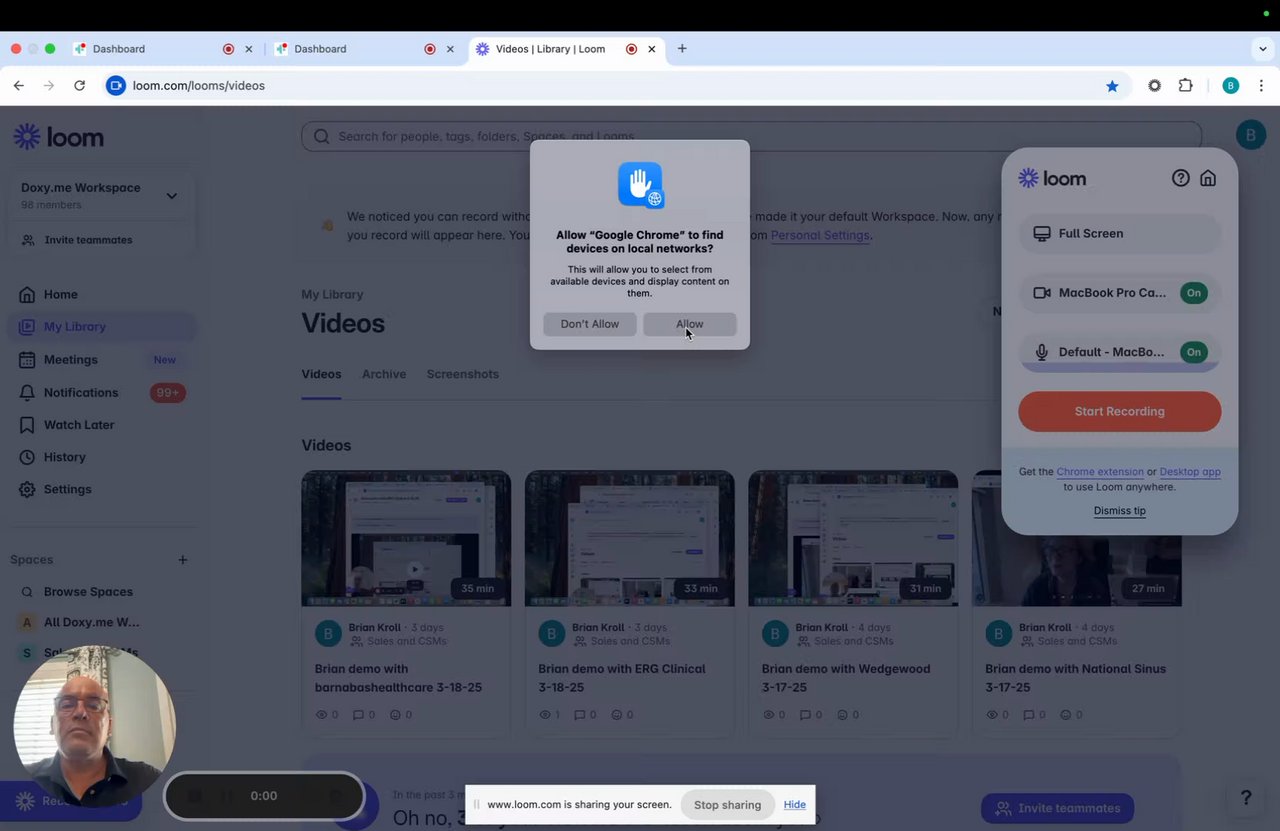
Task: Switch to the Videos tab
Action: 321,374
